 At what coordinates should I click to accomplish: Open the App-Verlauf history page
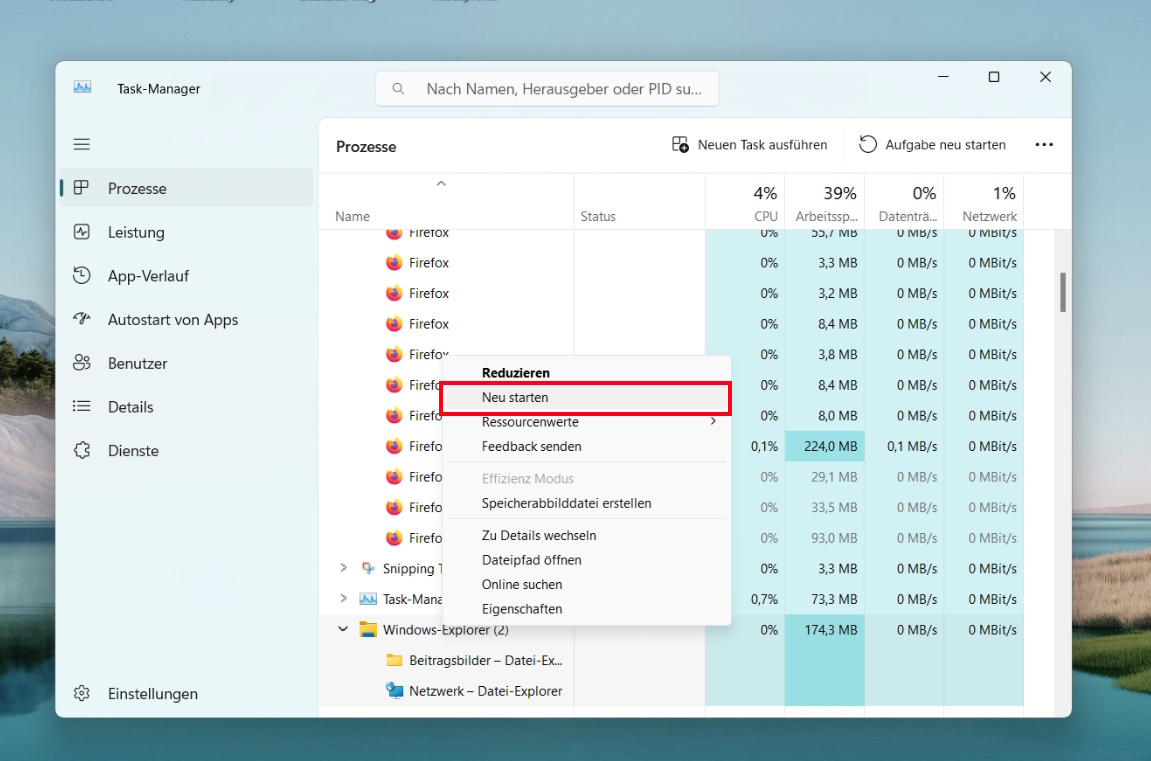click(148, 276)
